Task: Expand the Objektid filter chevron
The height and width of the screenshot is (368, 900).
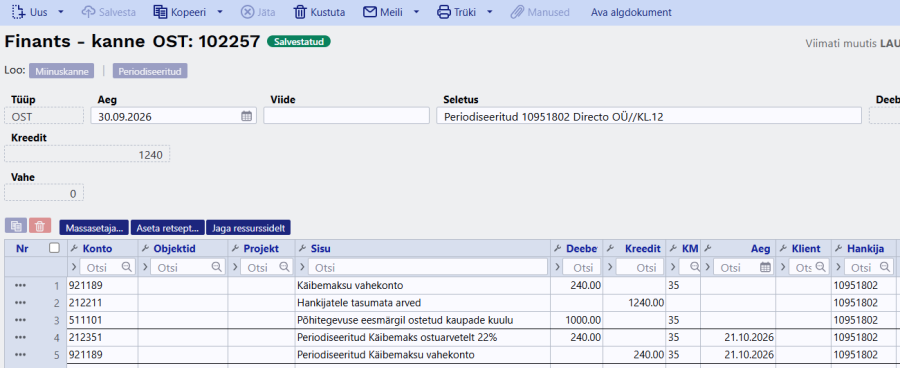Action: (145, 267)
